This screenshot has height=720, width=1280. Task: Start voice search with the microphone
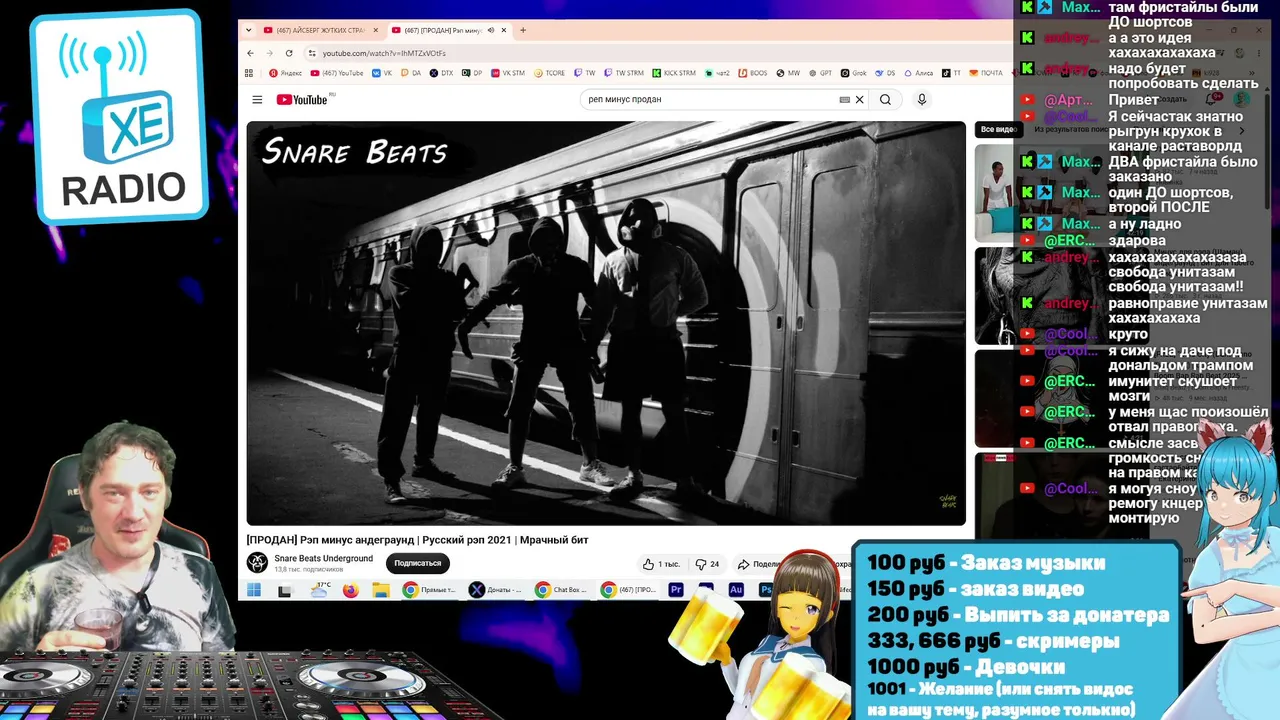tap(922, 100)
